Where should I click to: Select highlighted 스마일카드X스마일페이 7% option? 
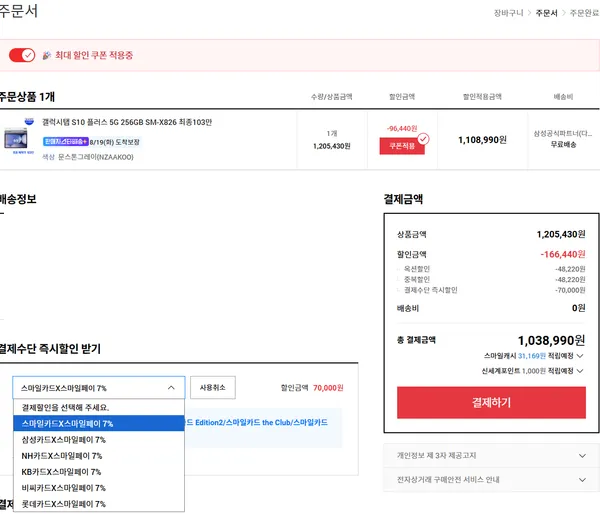[x=99, y=423]
